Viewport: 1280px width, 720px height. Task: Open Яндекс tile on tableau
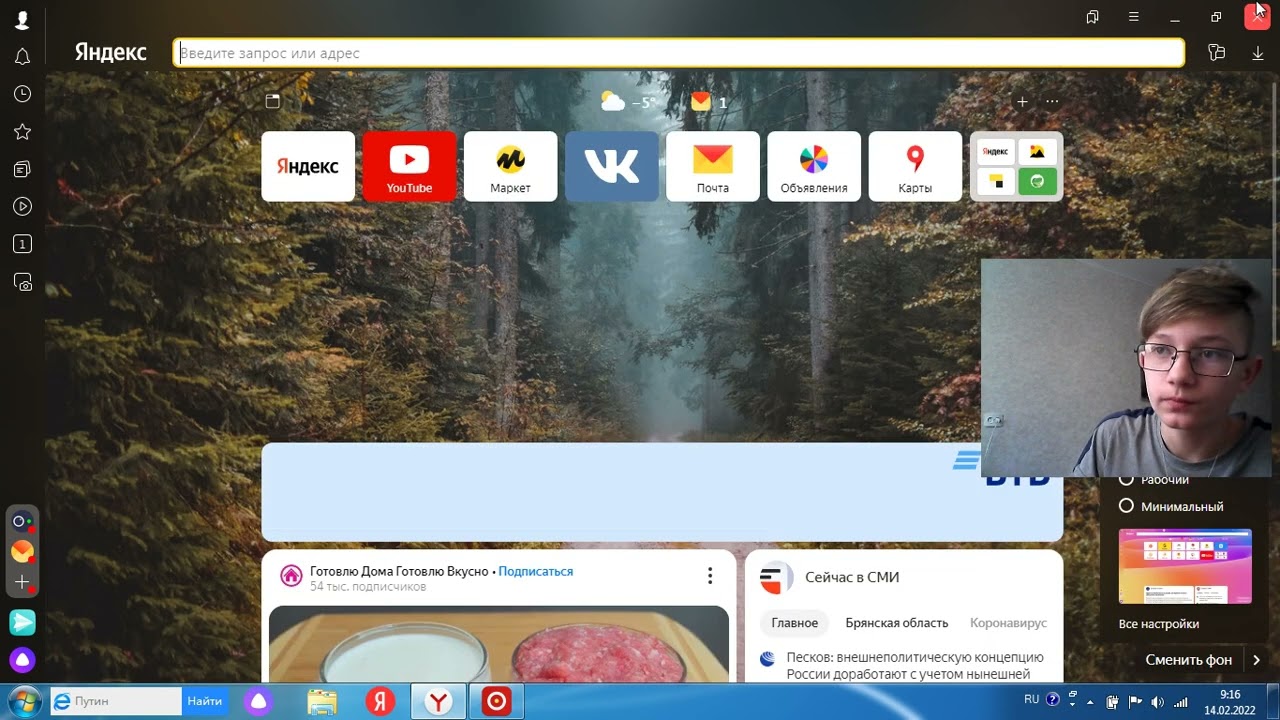308,166
